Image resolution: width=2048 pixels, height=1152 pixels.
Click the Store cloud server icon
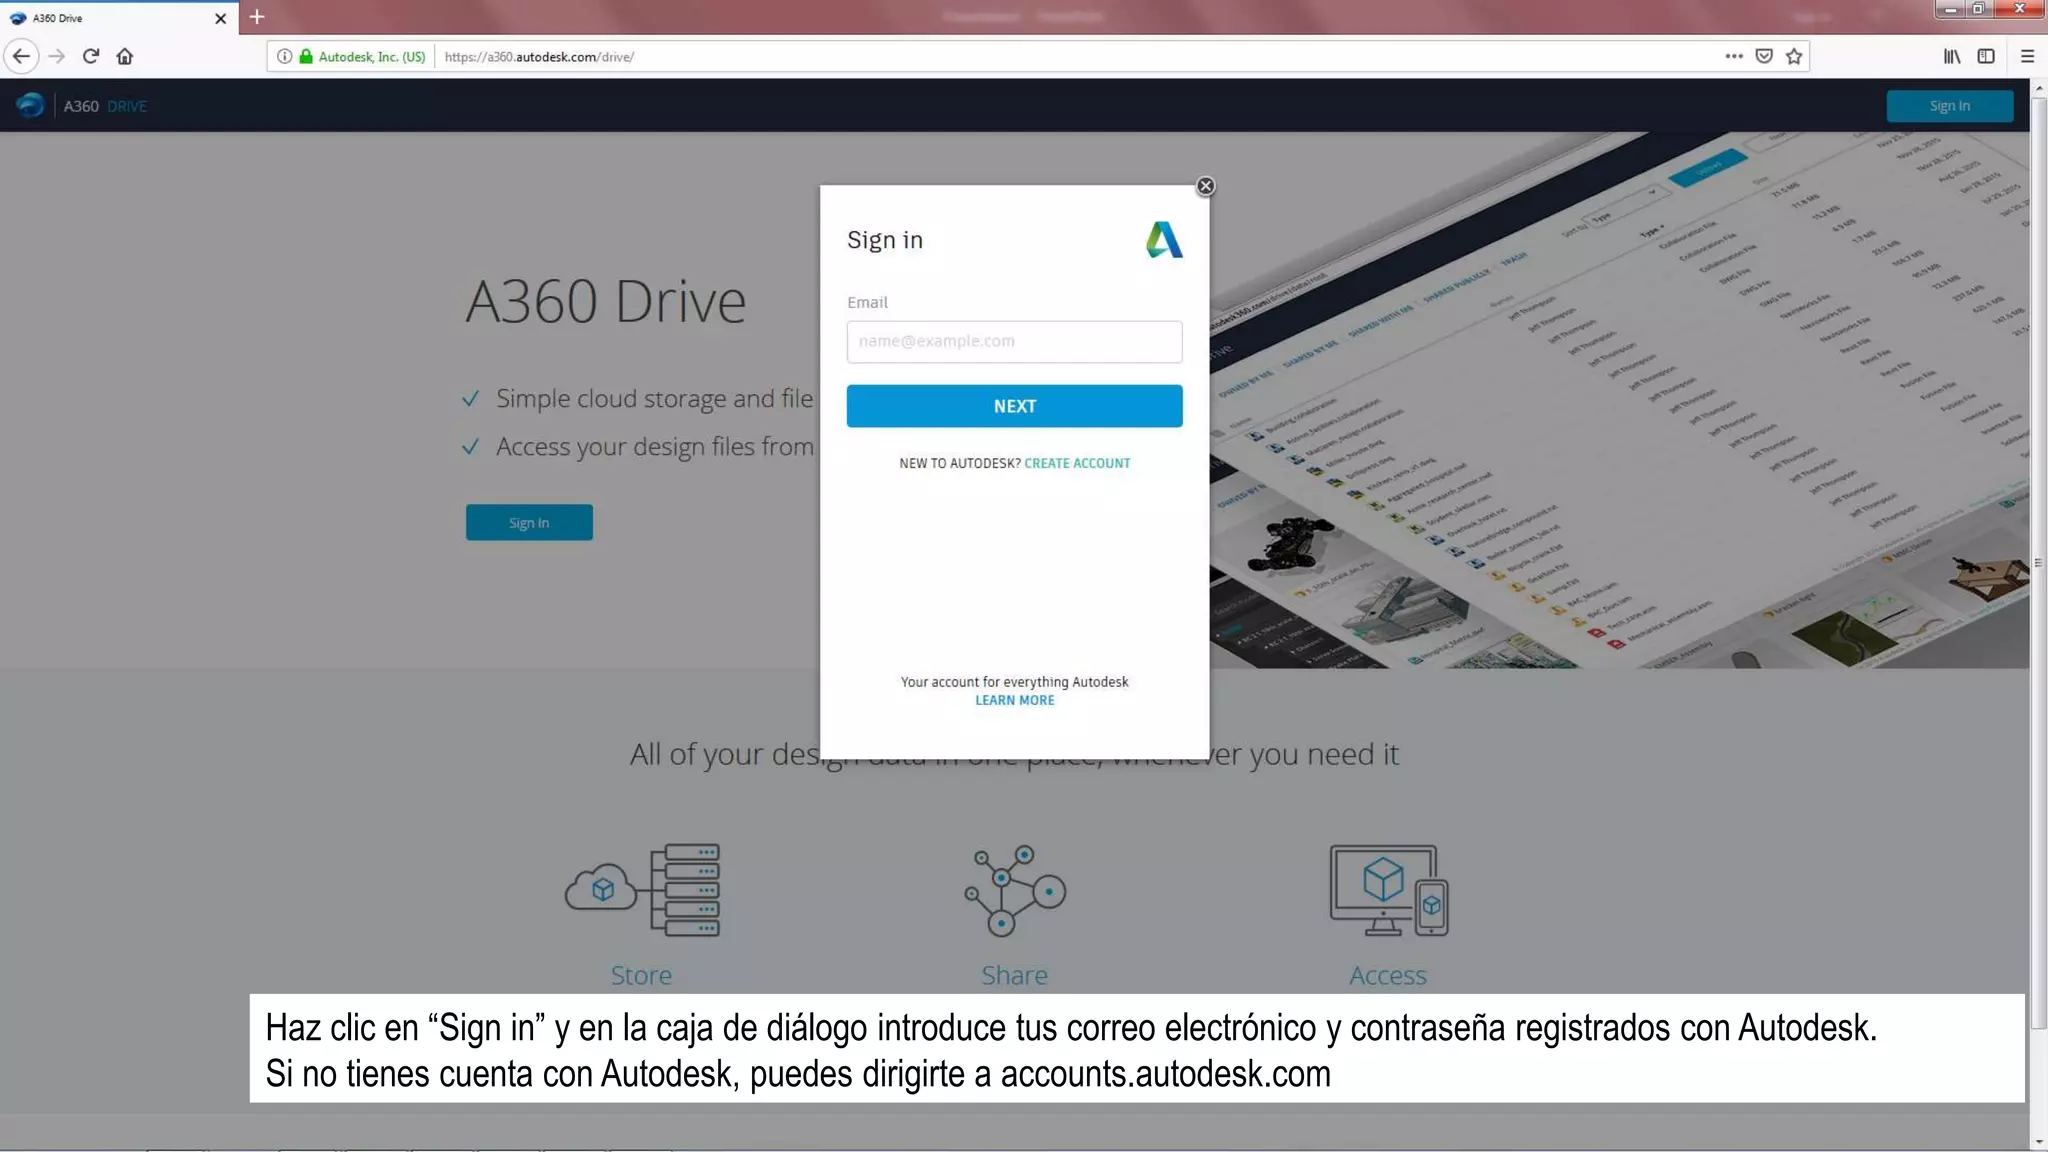point(642,890)
